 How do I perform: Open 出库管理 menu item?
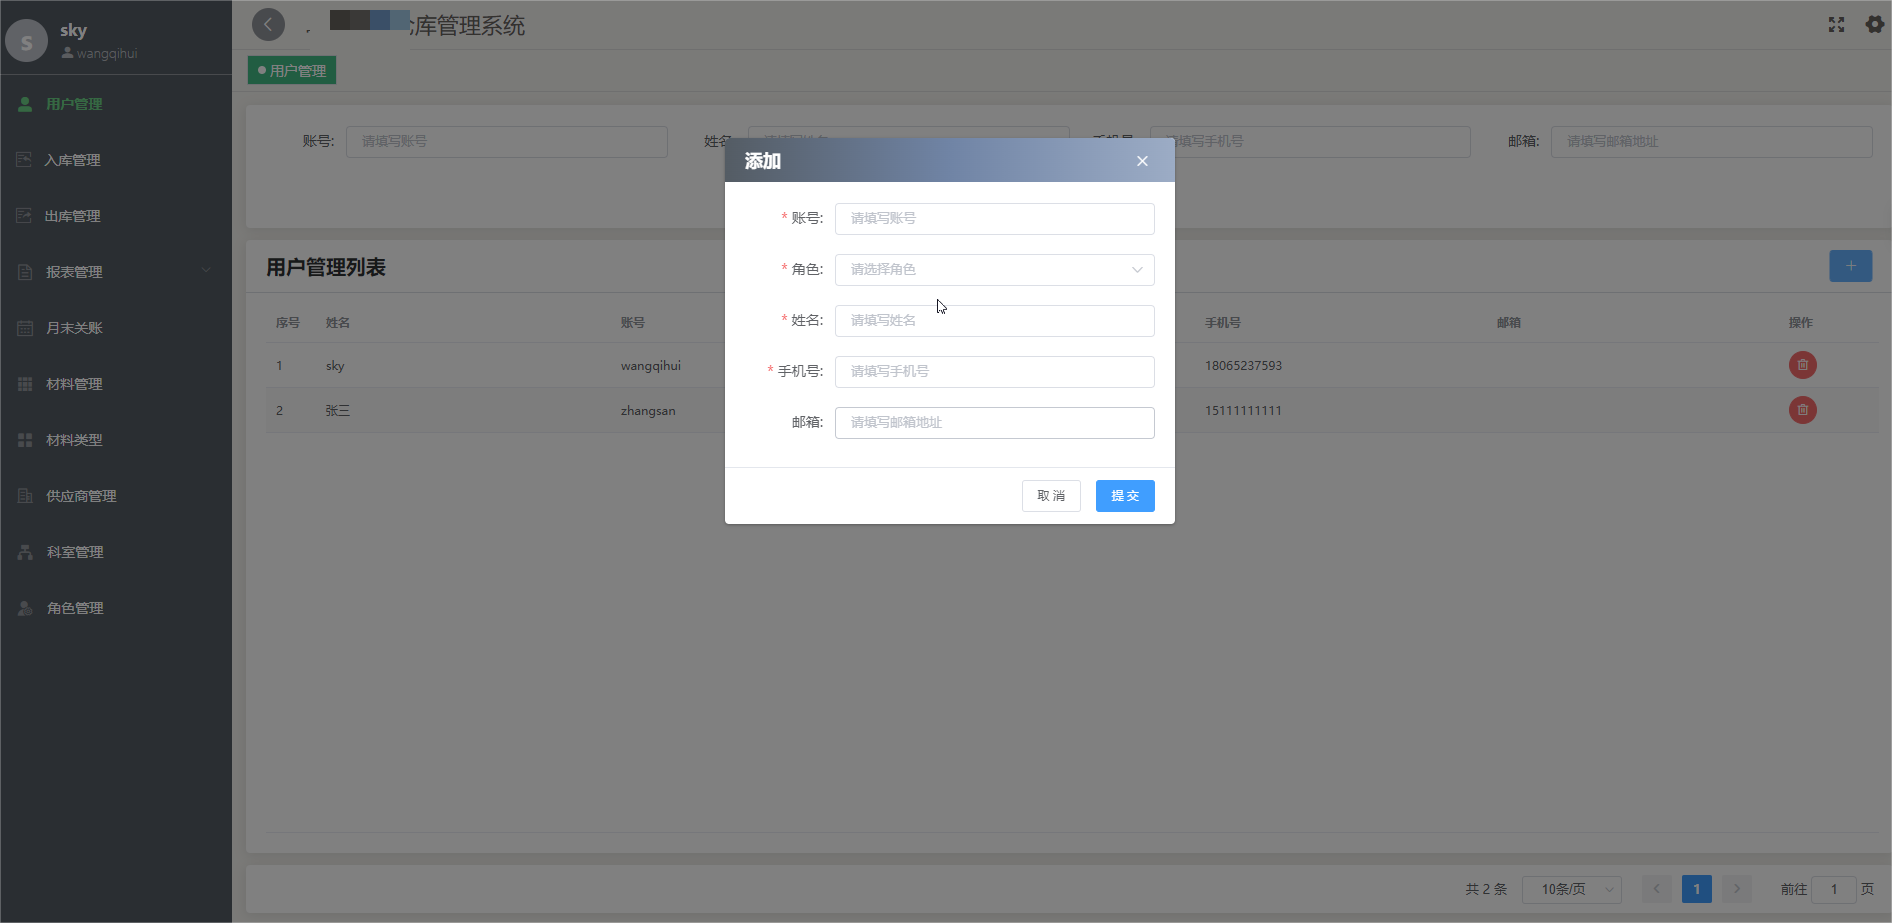[x=116, y=216]
